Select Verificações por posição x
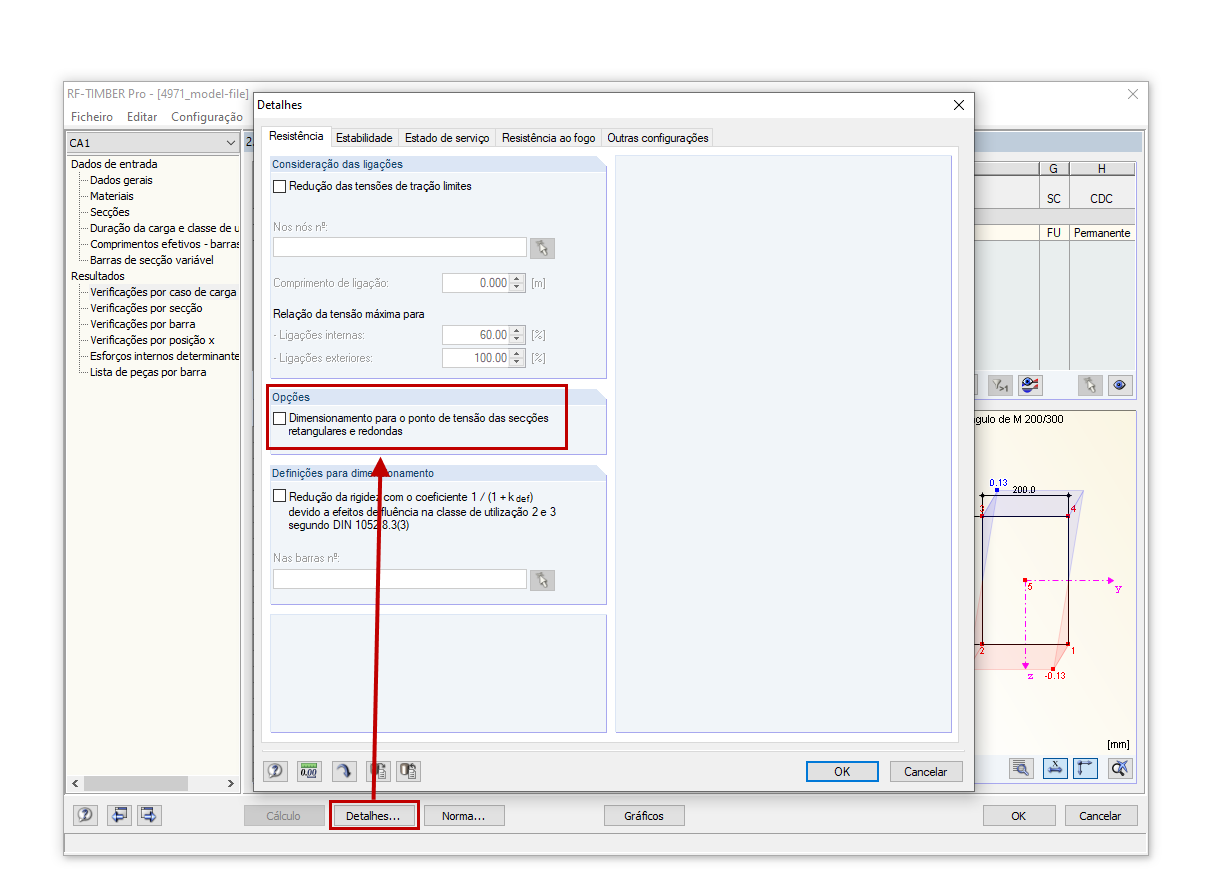Viewport: 1215px width, 890px height. pyautogui.click(x=152, y=340)
